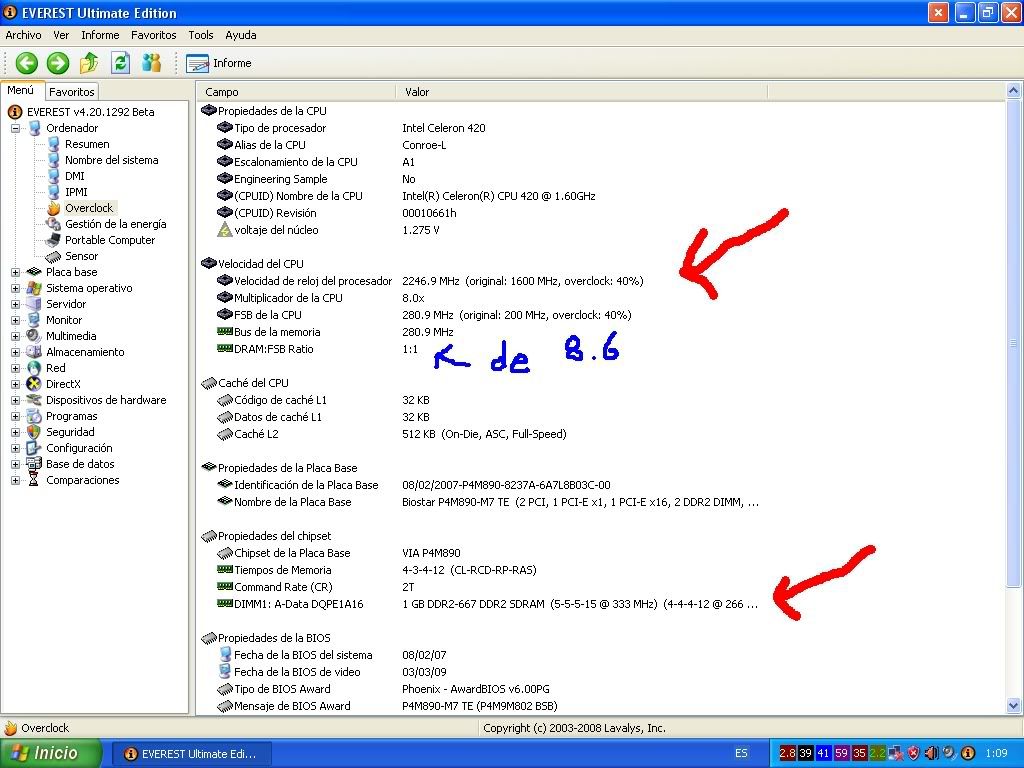Switch to the Menú tab

pos(21,90)
